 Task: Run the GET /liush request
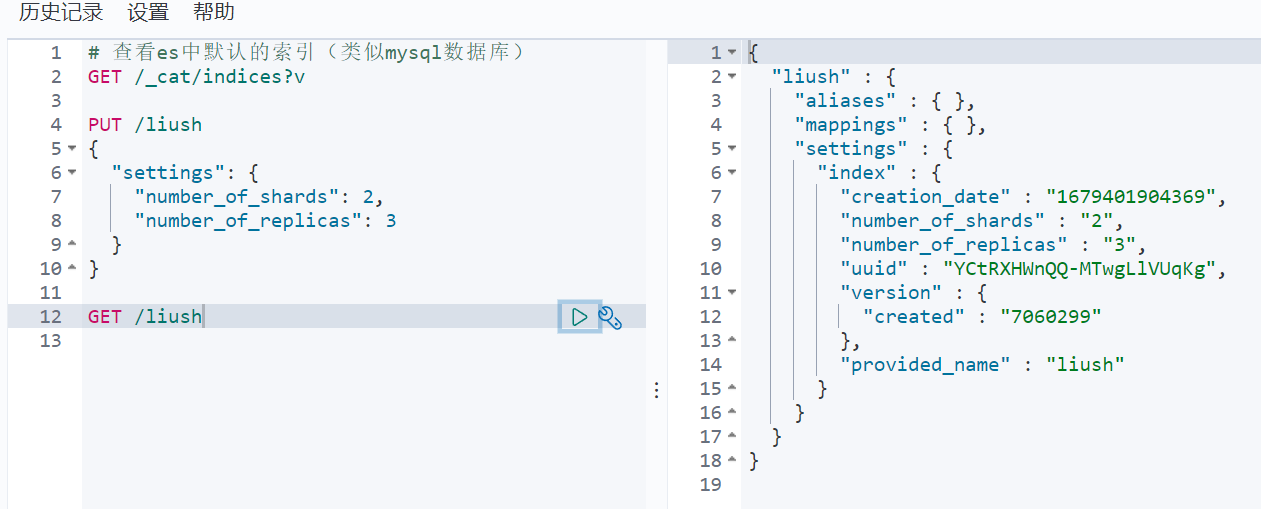pyautogui.click(x=580, y=317)
